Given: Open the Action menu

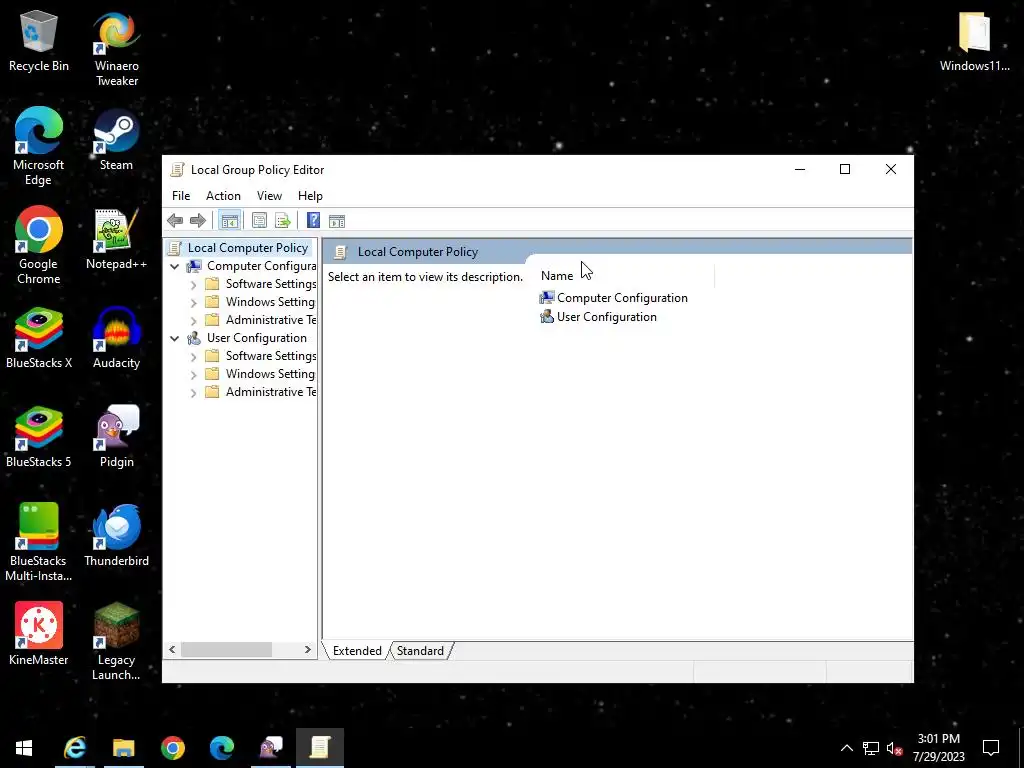Looking at the screenshot, I should tap(223, 196).
